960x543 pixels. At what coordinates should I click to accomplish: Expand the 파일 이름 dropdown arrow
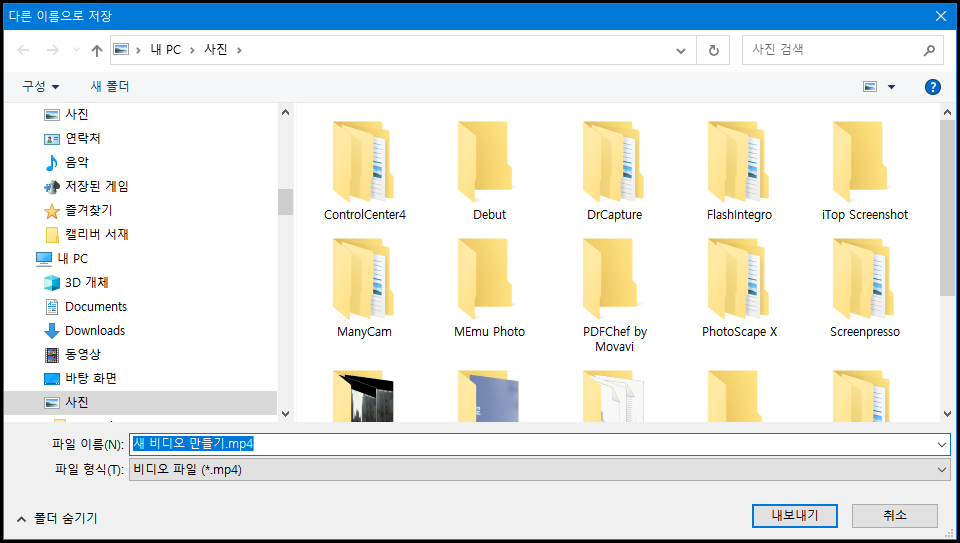pos(942,444)
